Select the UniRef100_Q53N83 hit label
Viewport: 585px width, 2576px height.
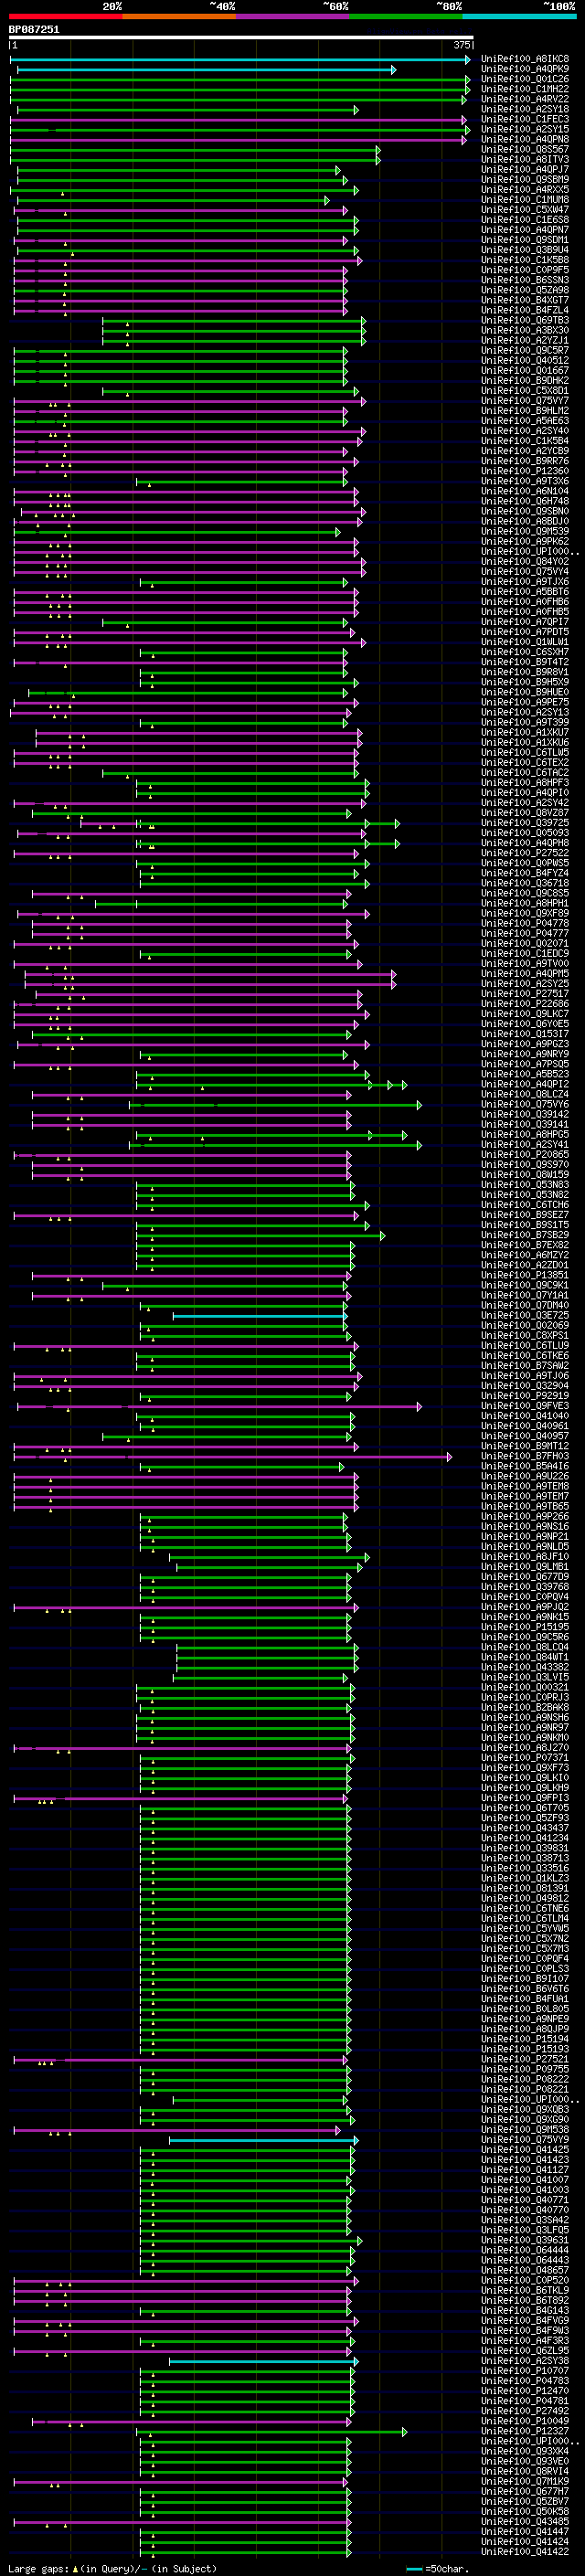(x=525, y=1185)
